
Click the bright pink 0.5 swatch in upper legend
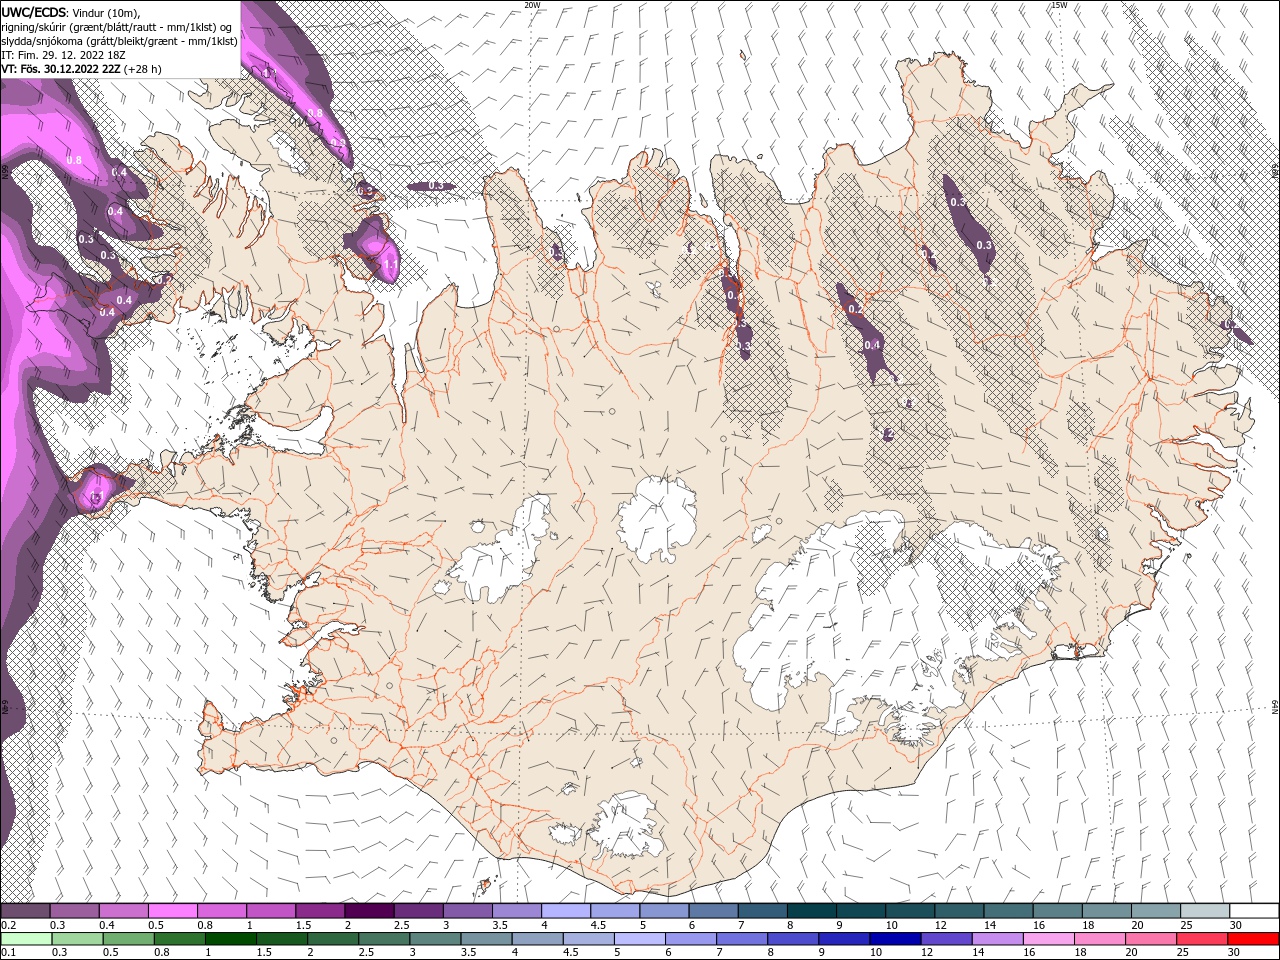click(x=172, y=911)
